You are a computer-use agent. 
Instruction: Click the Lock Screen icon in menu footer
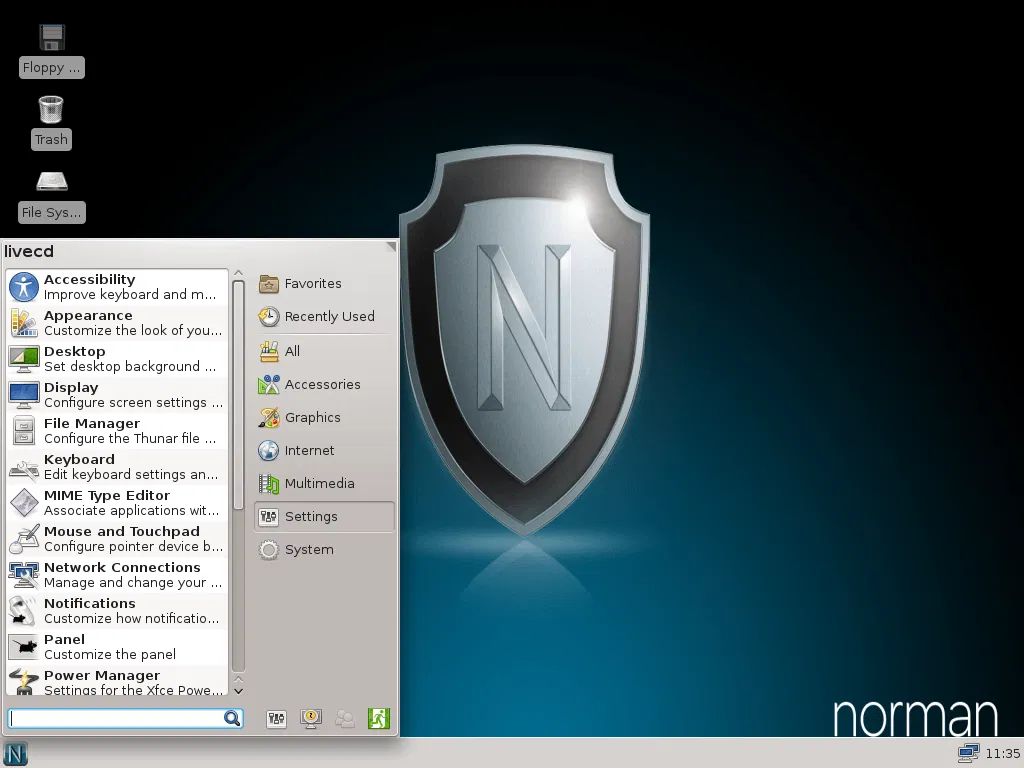[311, 719]
